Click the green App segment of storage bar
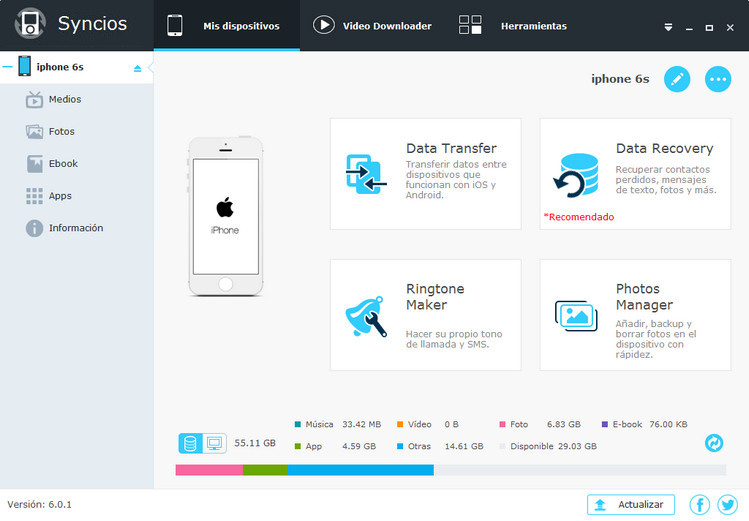This screenshot has width=749, height=521. (x=265, y=470)
